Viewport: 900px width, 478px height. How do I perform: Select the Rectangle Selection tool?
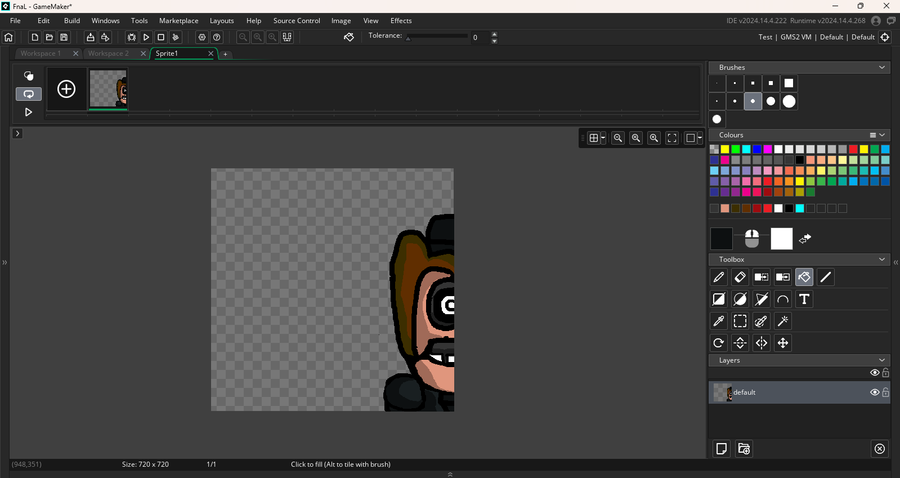click(x=740, y=321)
